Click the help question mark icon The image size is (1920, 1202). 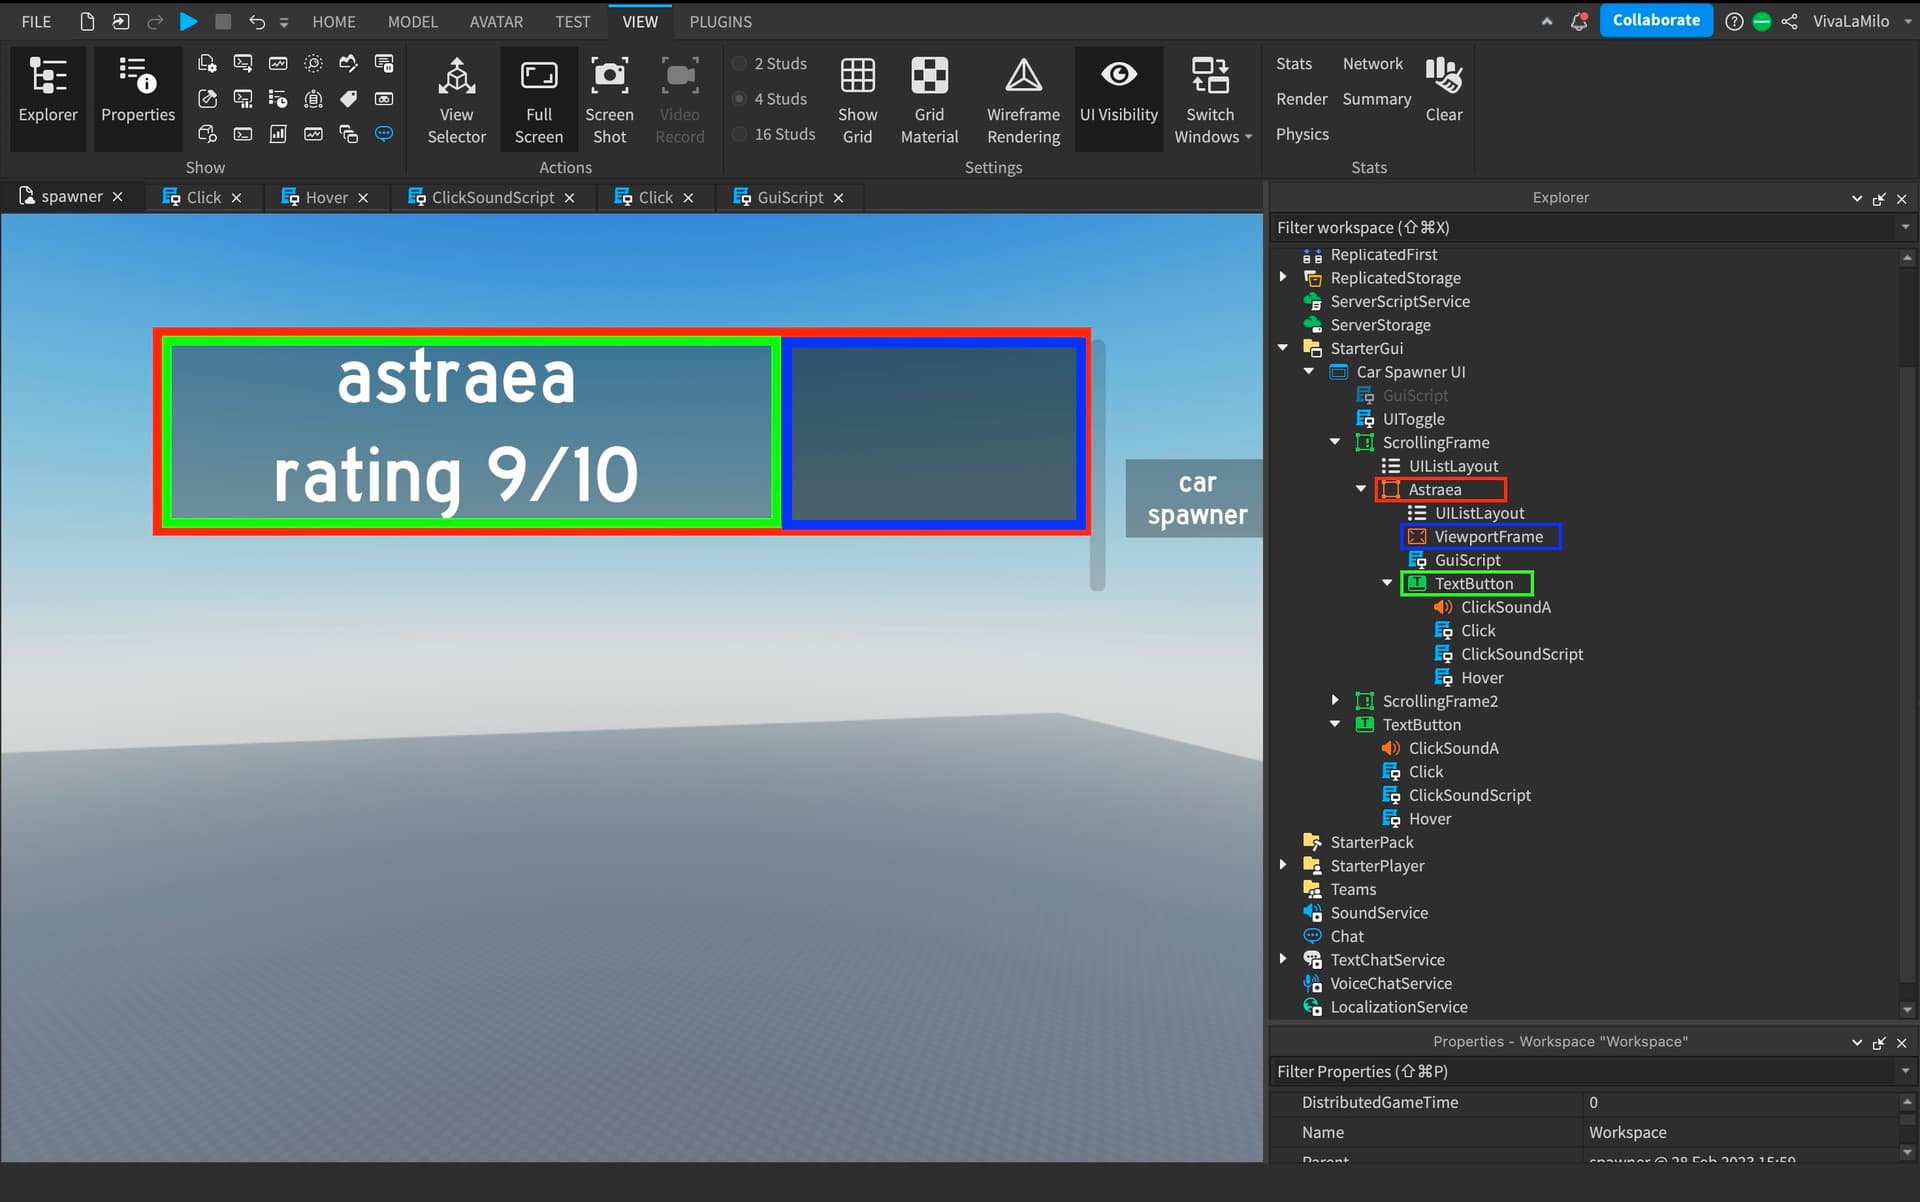pyautogui.click(x=1734, y=21)
